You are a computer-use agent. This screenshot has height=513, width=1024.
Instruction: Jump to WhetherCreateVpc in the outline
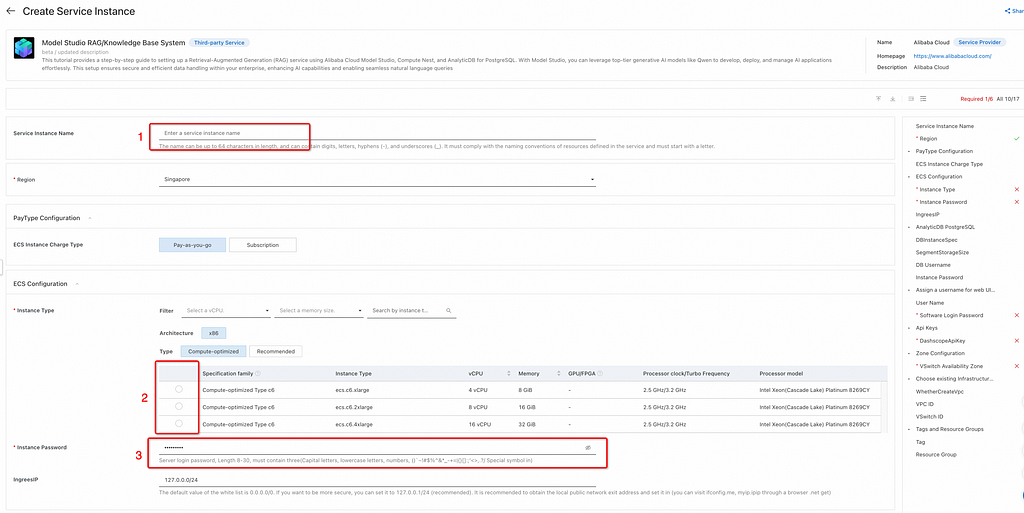[940, 392]
